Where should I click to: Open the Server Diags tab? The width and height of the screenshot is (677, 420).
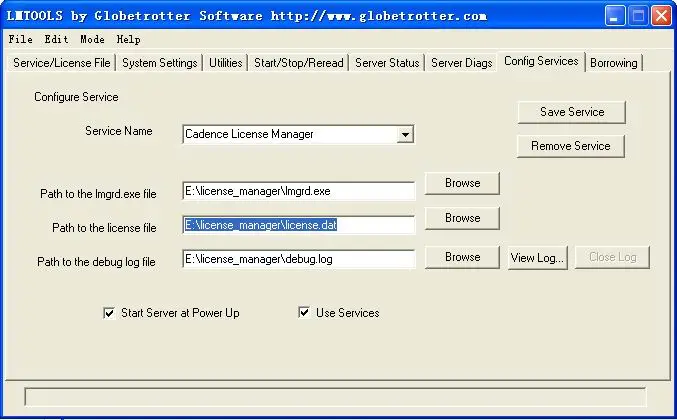[462, 63]
